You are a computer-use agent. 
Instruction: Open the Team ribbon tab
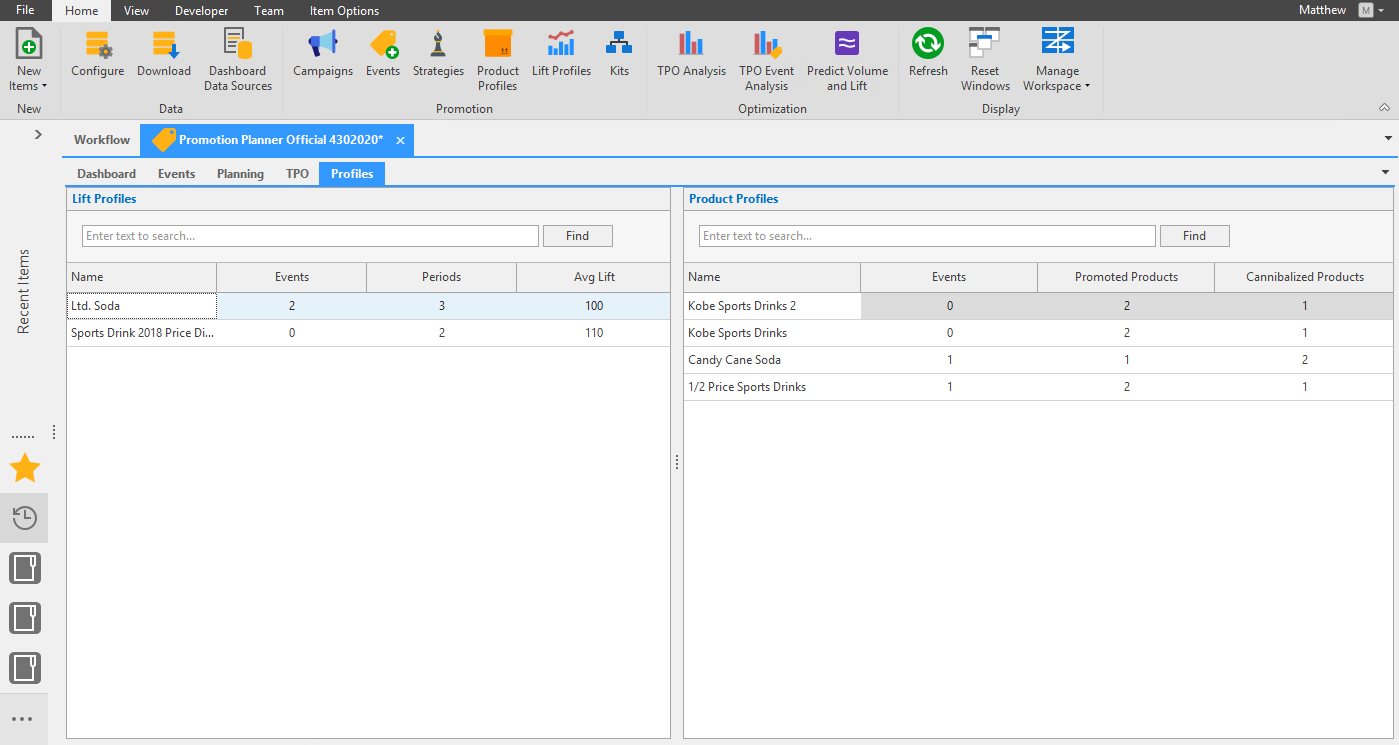[x=269, y=10]
